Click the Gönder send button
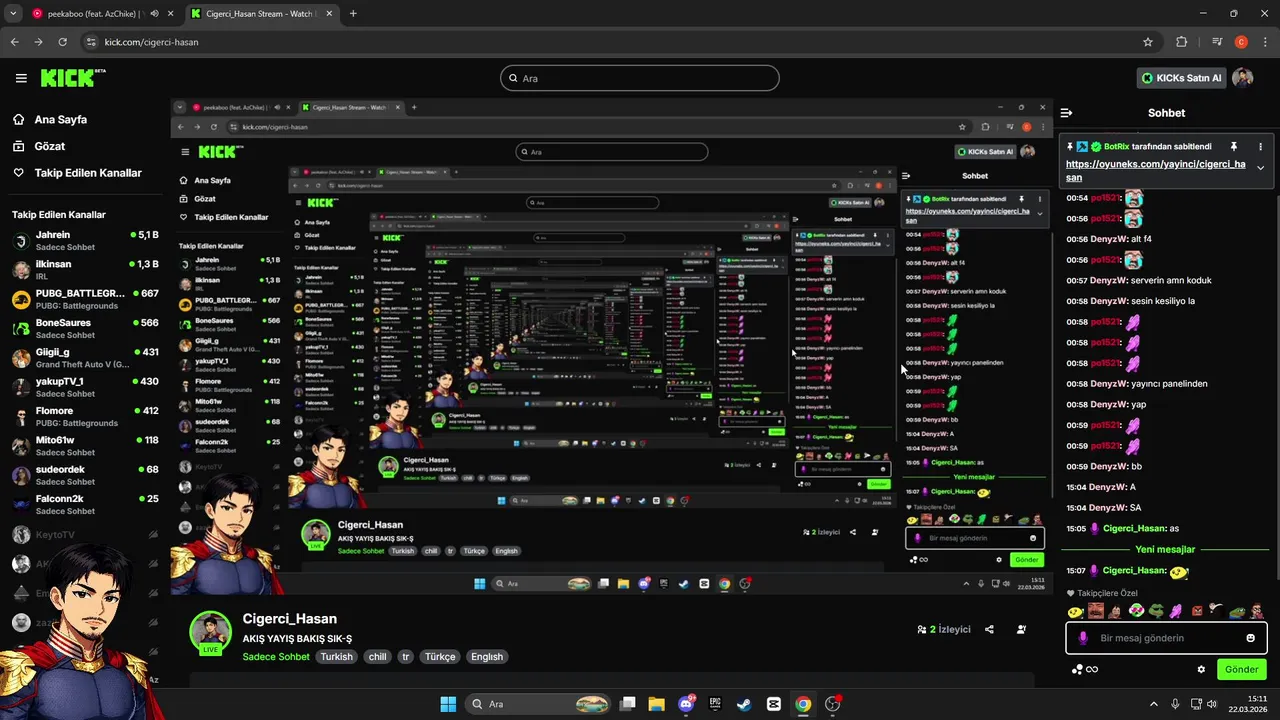The height and width of the screenshot is (720, 1280). [x=1242, y=670]
